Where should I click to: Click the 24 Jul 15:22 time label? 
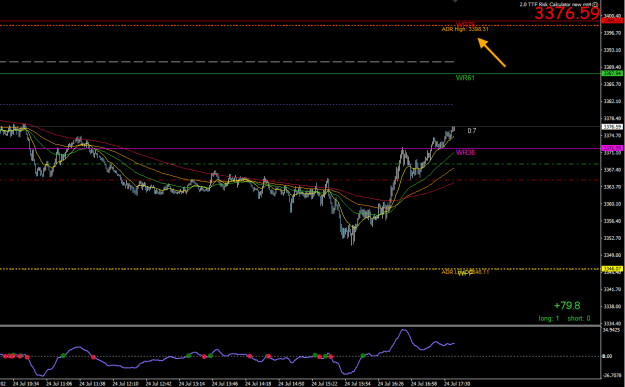[x=325, y=384]
